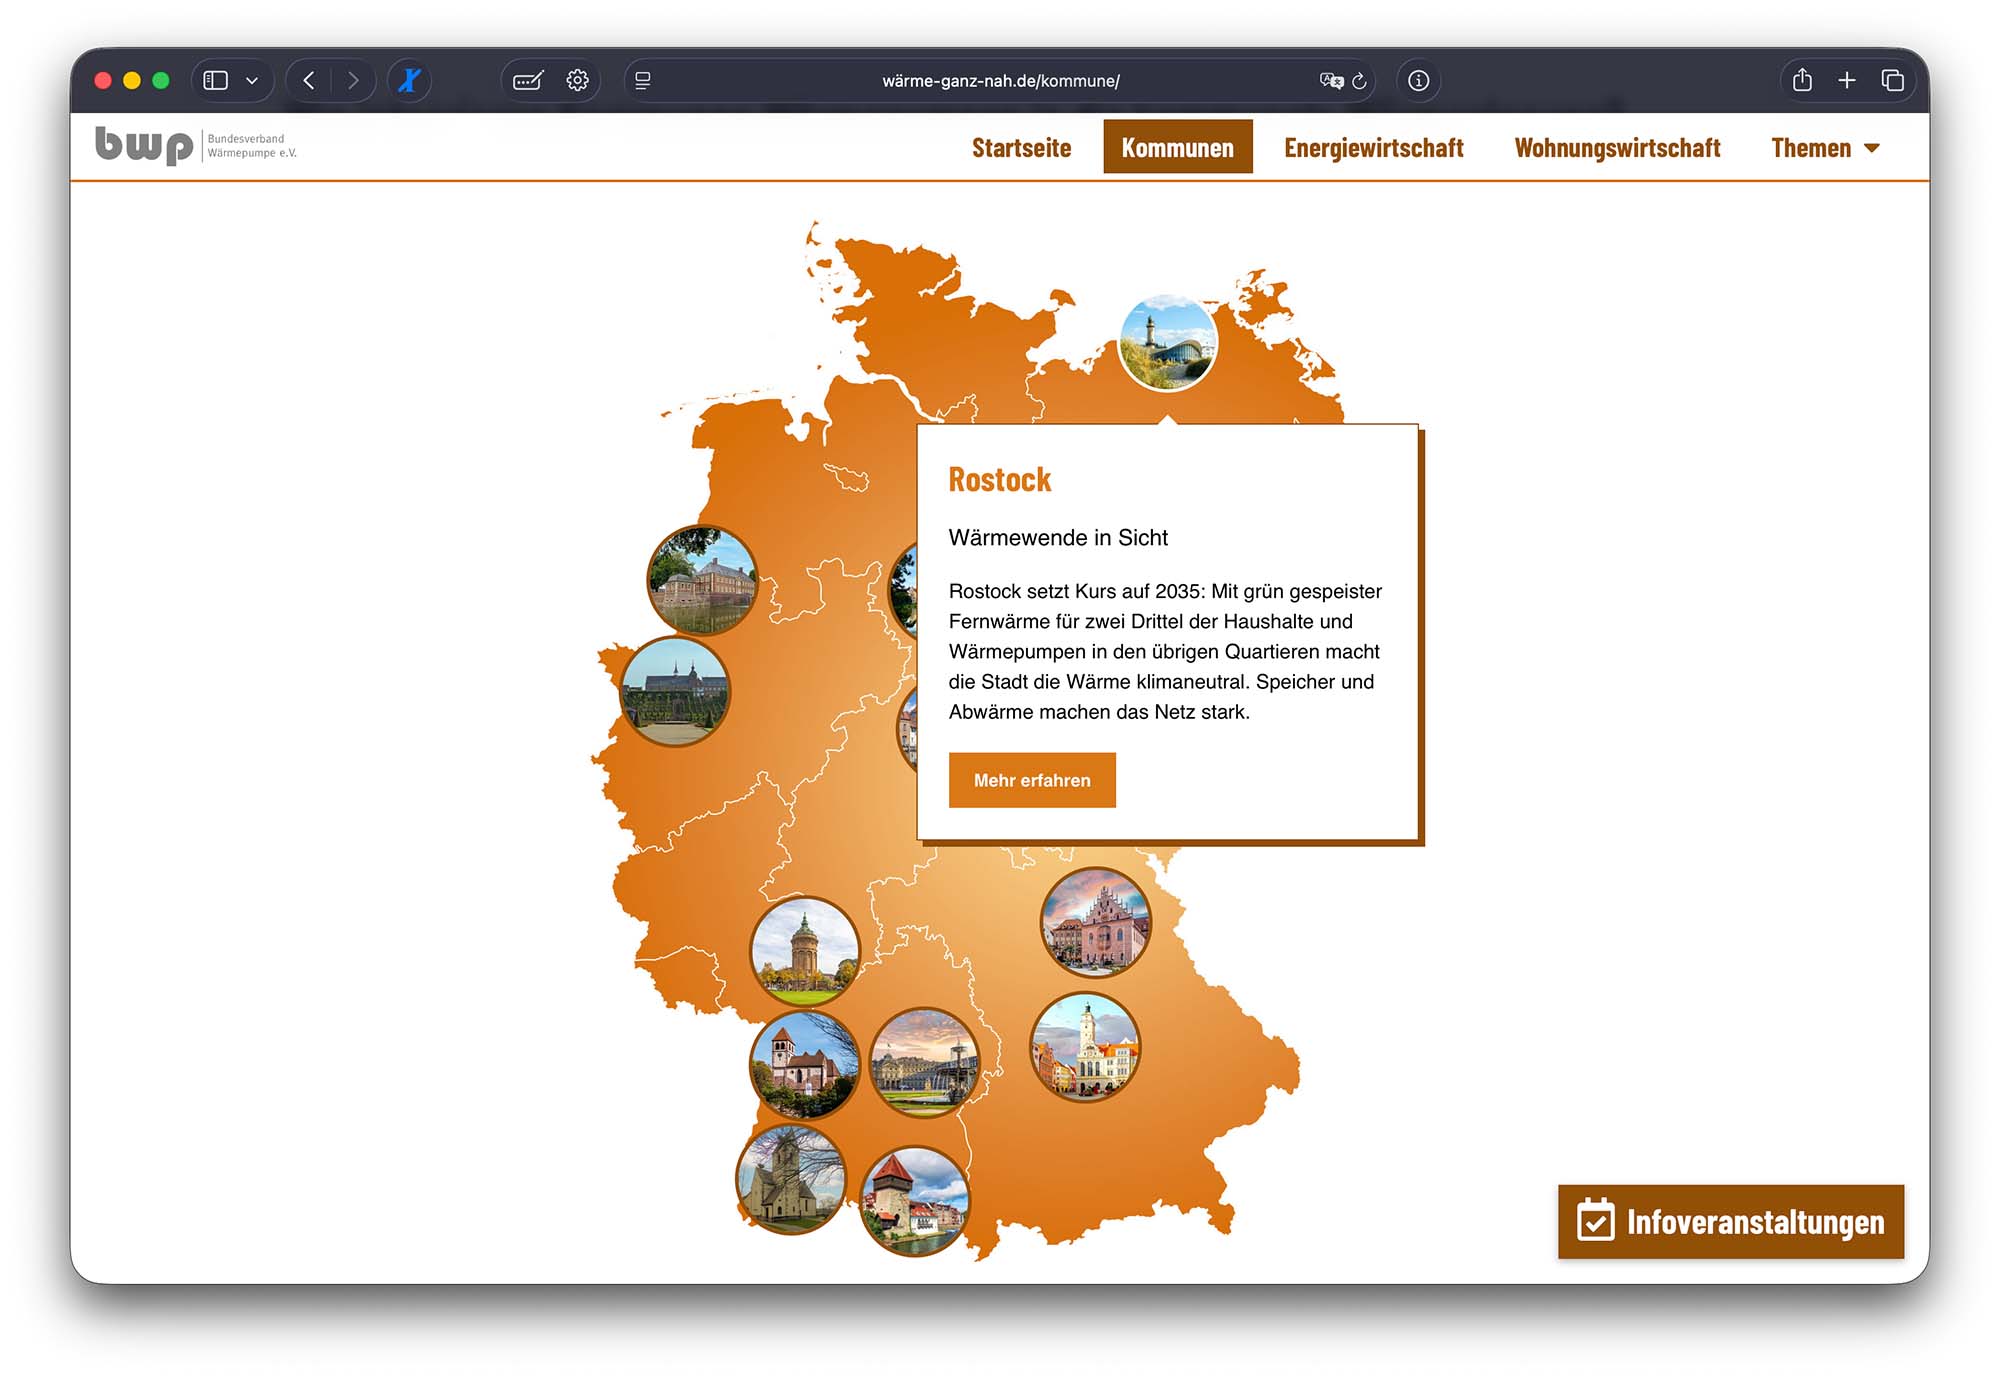Go to the Startseite menu item
The height and width of the screenshot is (1377, 2000).
click(x=1021, y=148)
